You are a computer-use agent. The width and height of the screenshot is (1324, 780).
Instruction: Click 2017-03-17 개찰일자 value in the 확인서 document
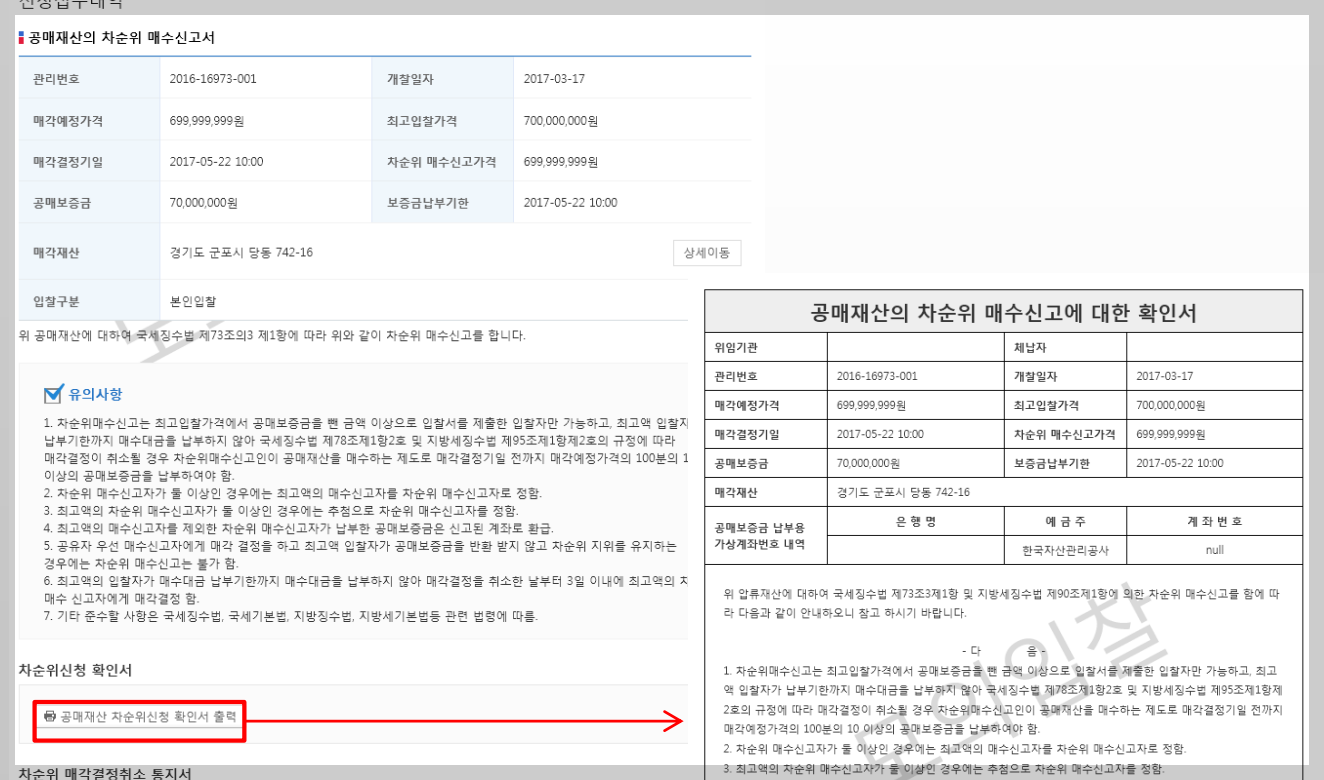(x=1165, y=376)
